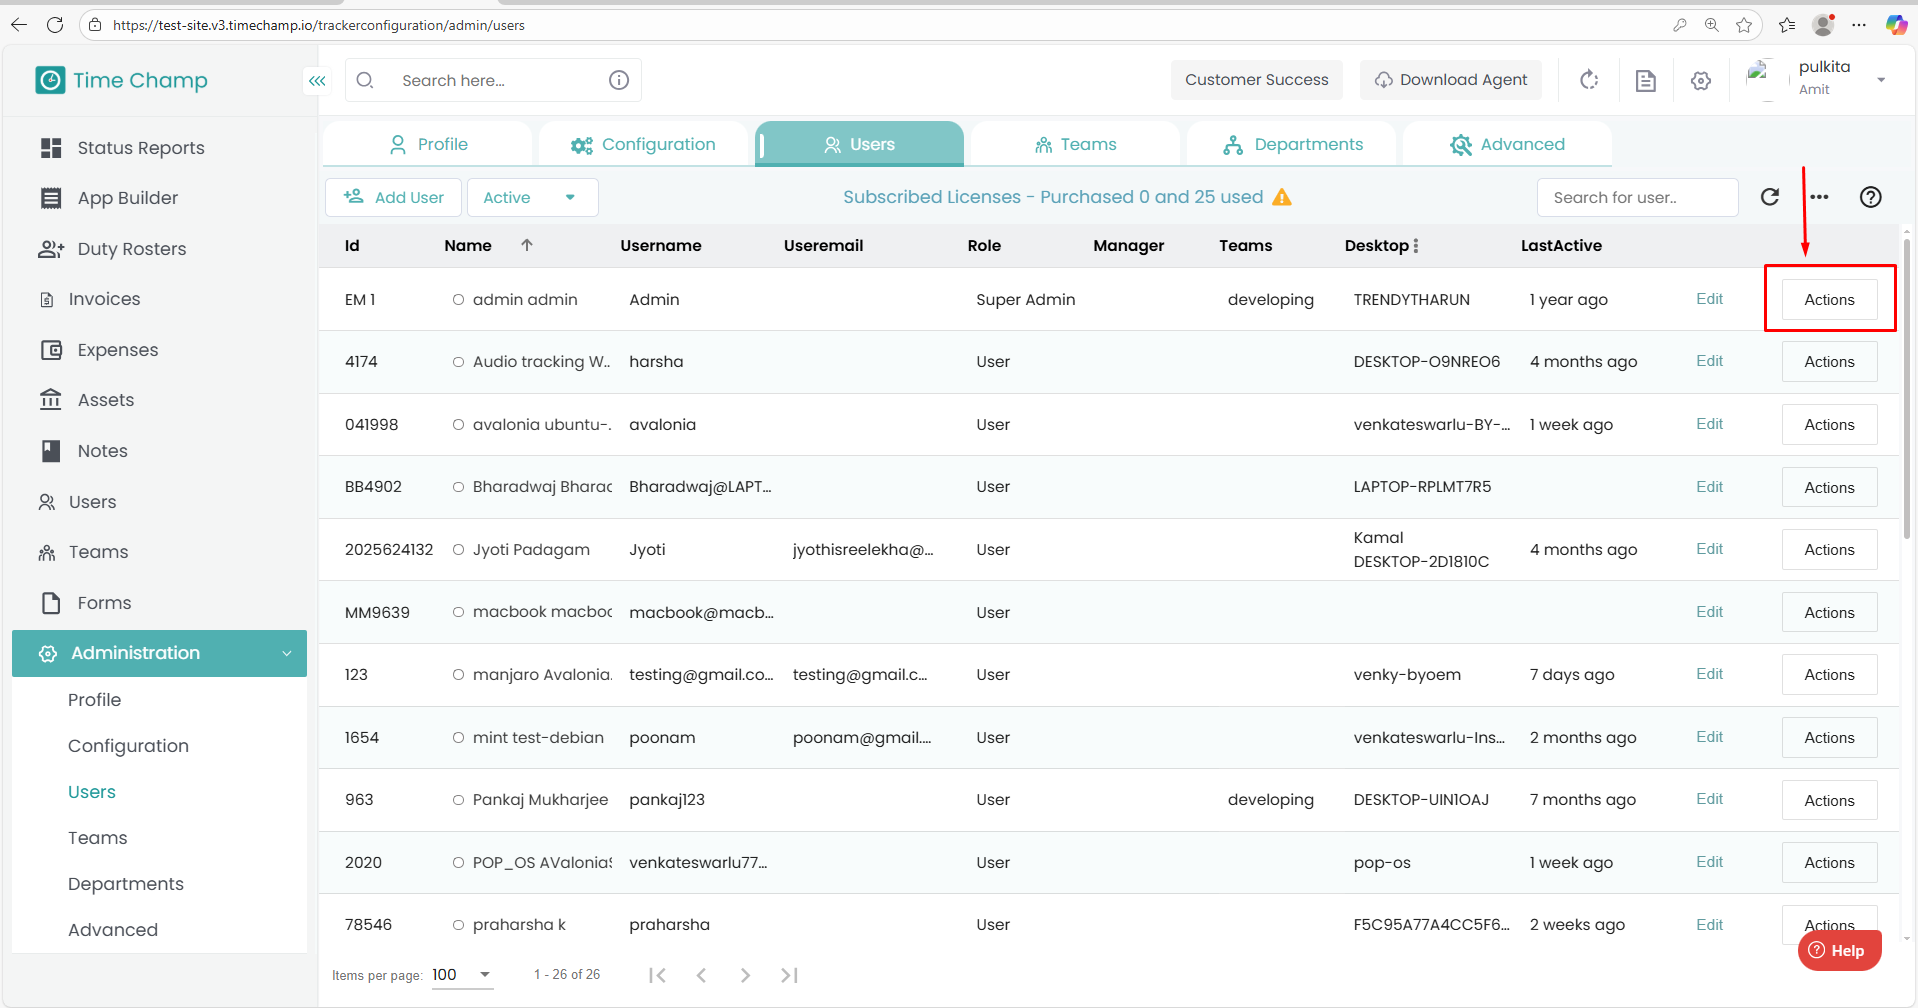
Task: Open the settings gear icon in header
Action: coord(1701,80)
